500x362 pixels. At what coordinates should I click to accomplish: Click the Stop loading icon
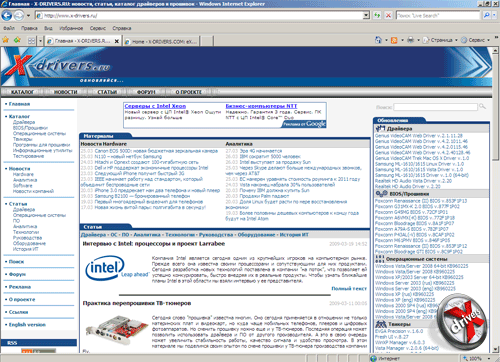(388, 15)
